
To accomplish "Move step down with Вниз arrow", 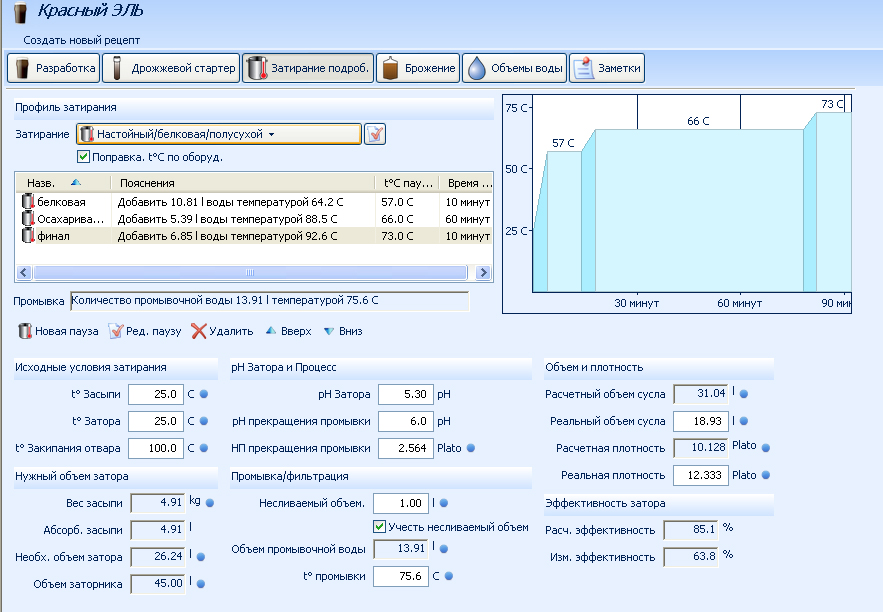I will coord(329,331).
